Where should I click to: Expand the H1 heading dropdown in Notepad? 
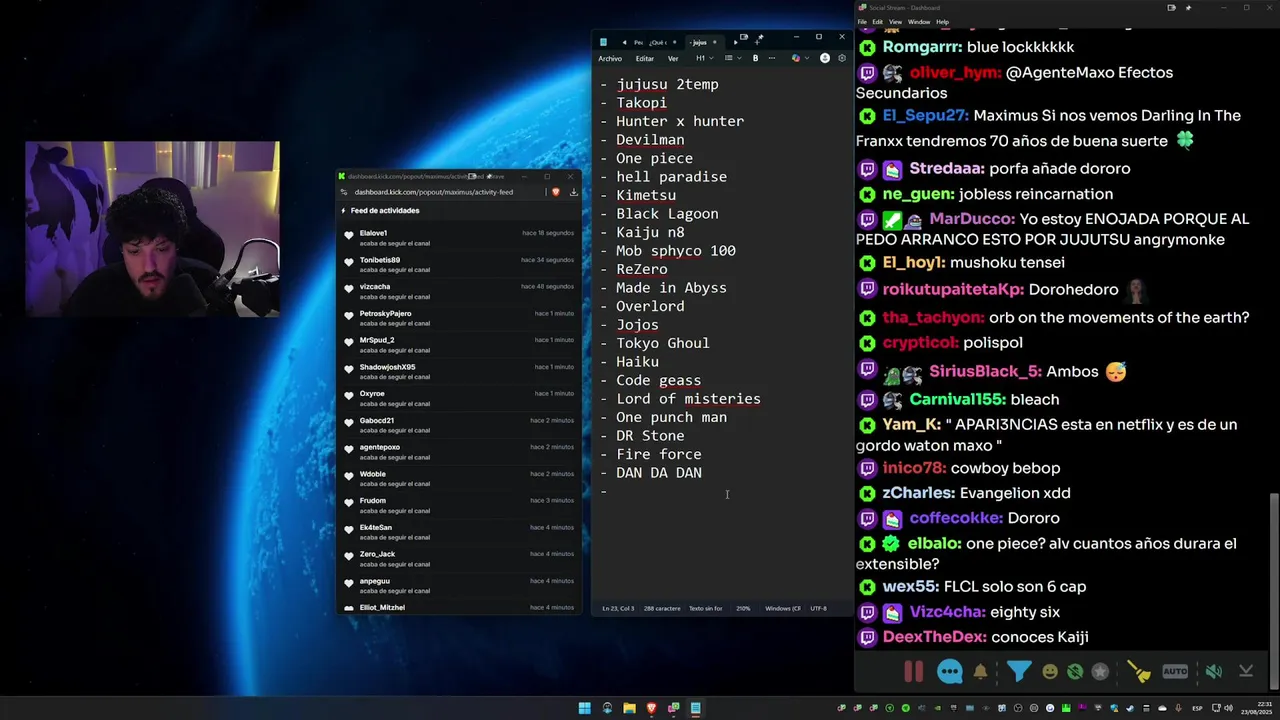pos(705,58)
